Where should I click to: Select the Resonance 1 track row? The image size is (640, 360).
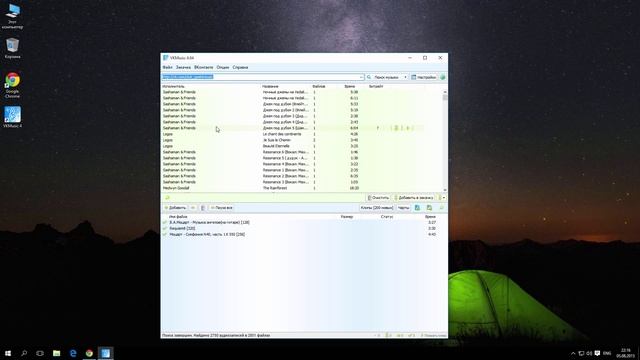(x=302, y=170)
